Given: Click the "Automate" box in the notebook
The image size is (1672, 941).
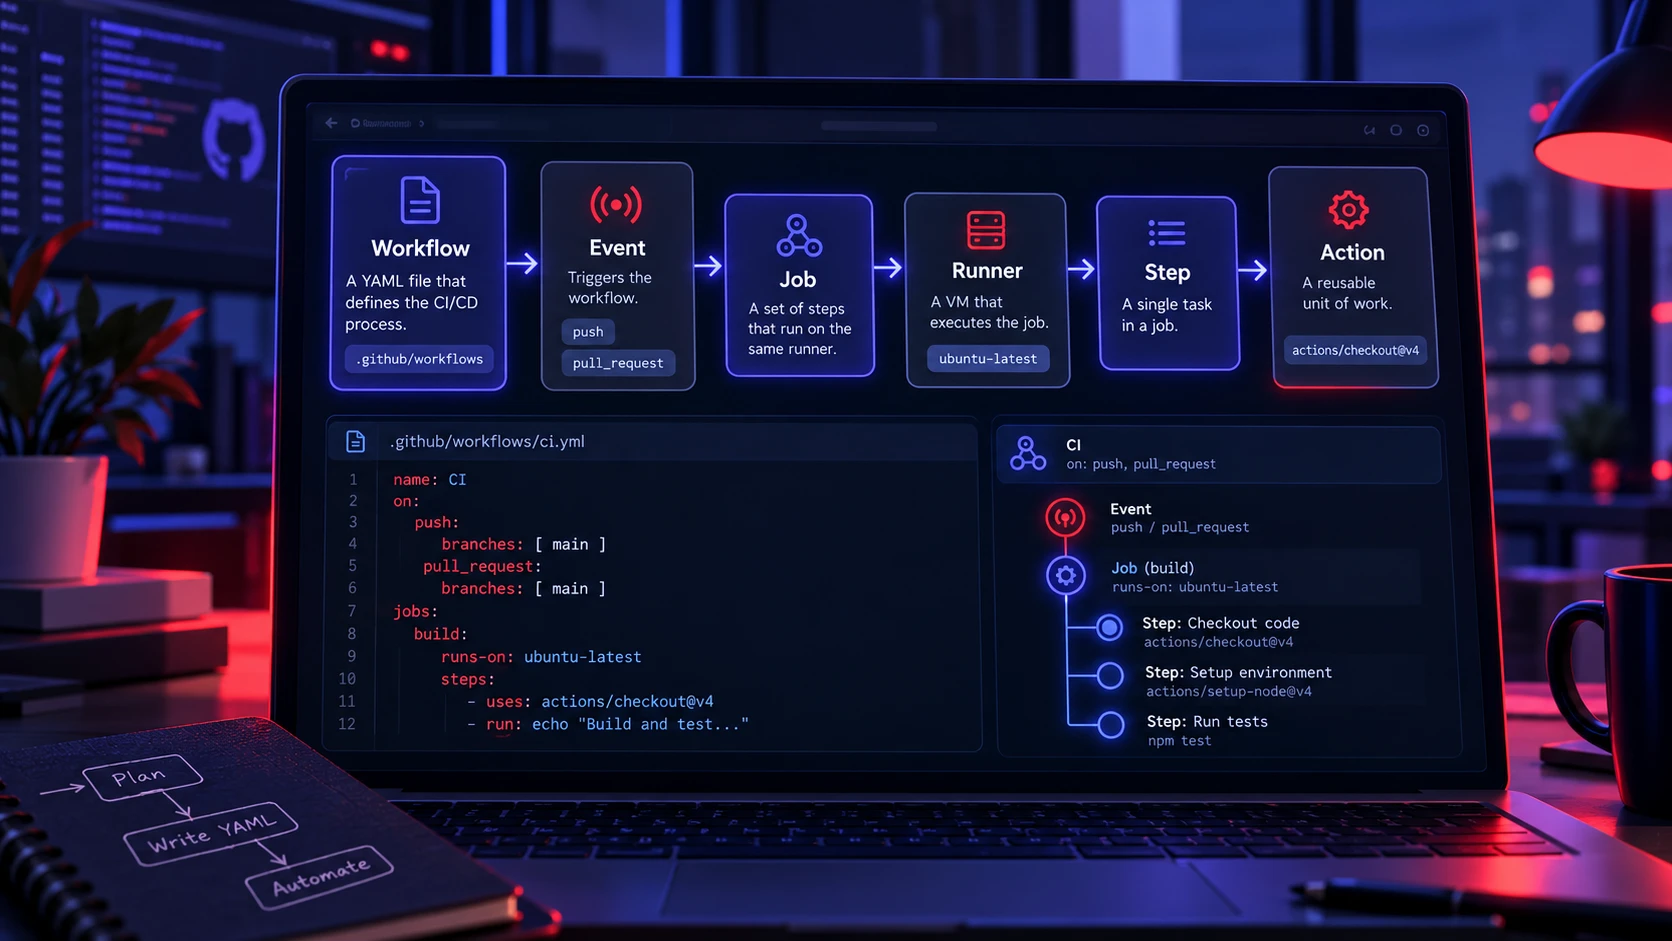Looking at the screenshot, I should [x=320, y=876].
